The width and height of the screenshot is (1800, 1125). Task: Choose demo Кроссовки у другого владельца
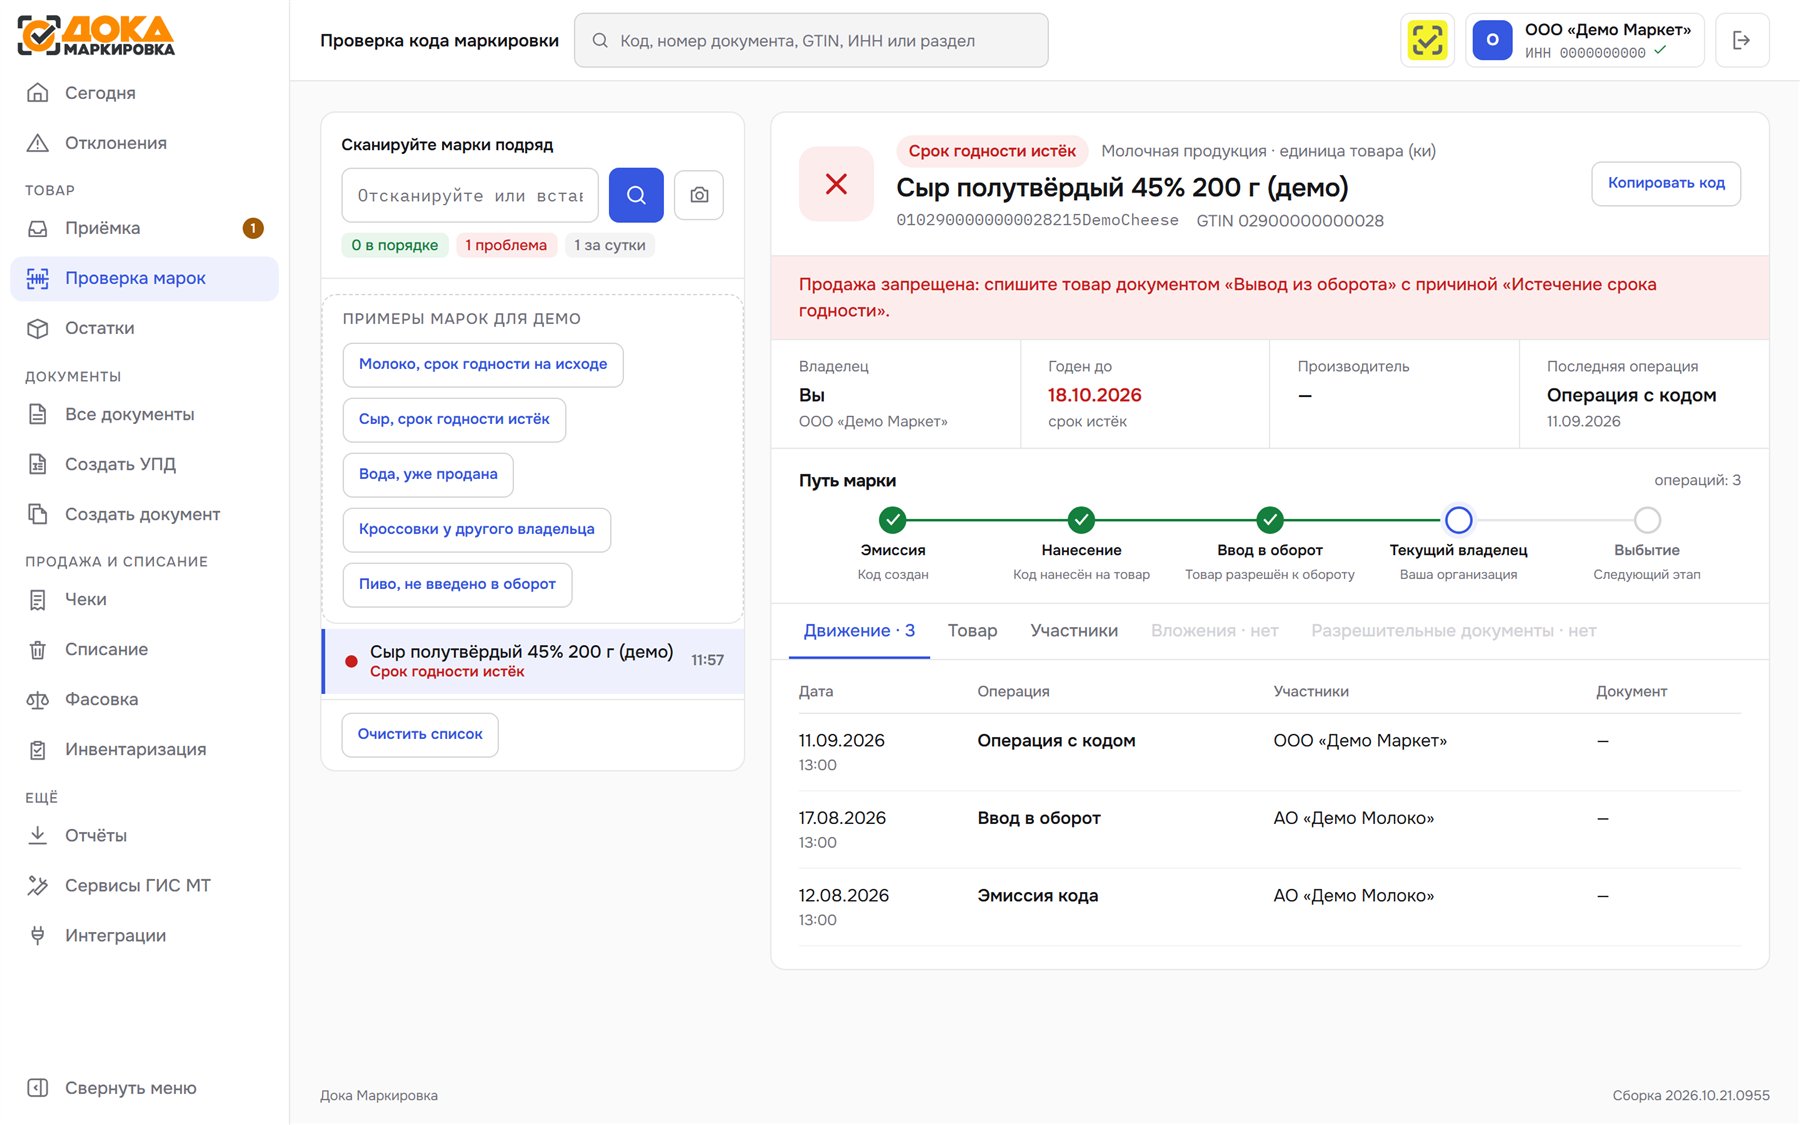point(477,529)
